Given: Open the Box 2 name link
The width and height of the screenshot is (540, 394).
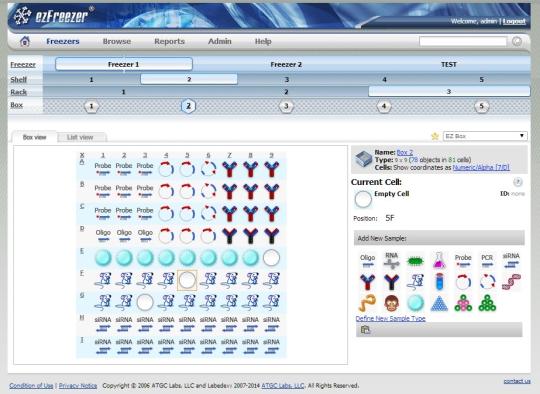Looking at the screenshot, I should (x=405, y=152).
